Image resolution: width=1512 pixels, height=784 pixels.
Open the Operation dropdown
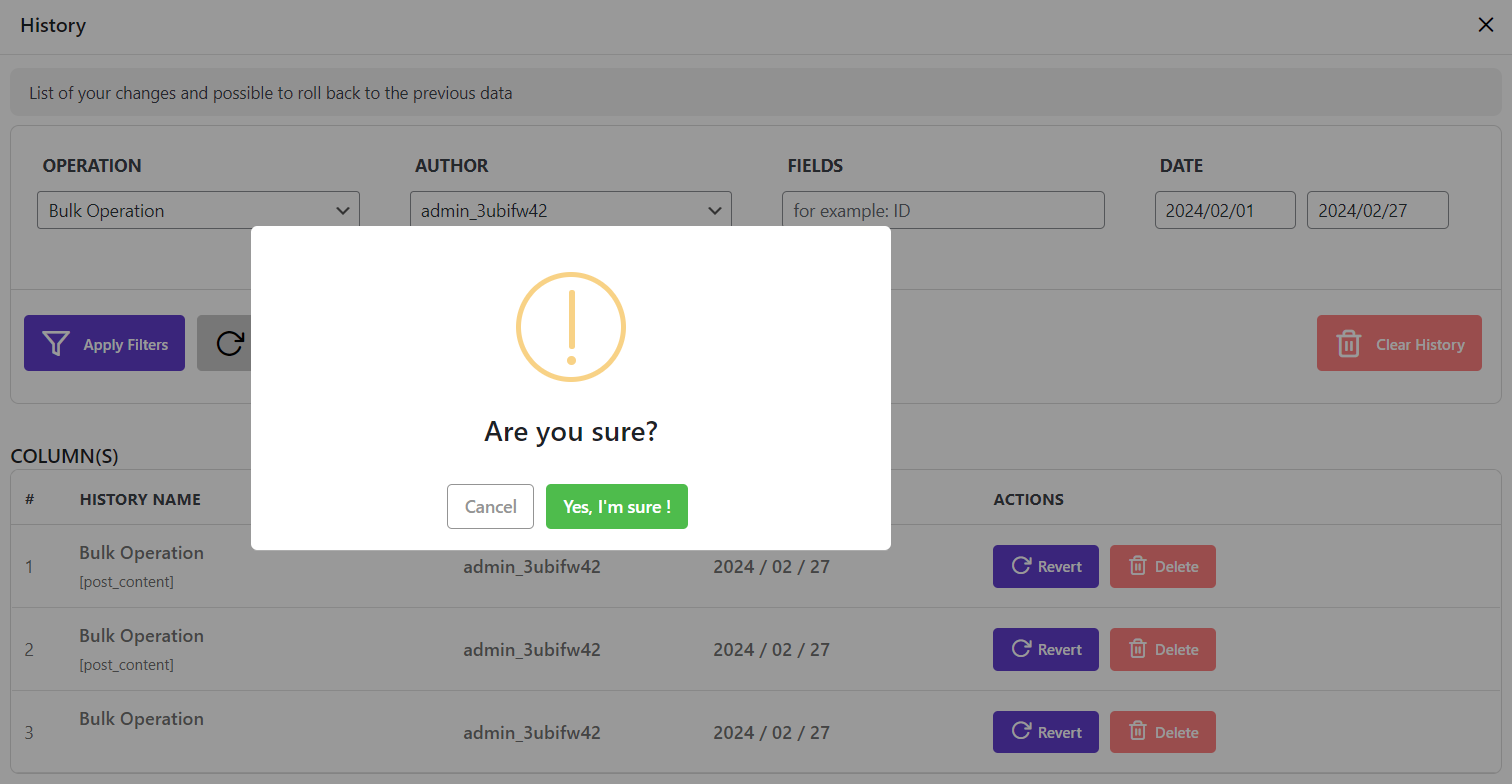198,211
